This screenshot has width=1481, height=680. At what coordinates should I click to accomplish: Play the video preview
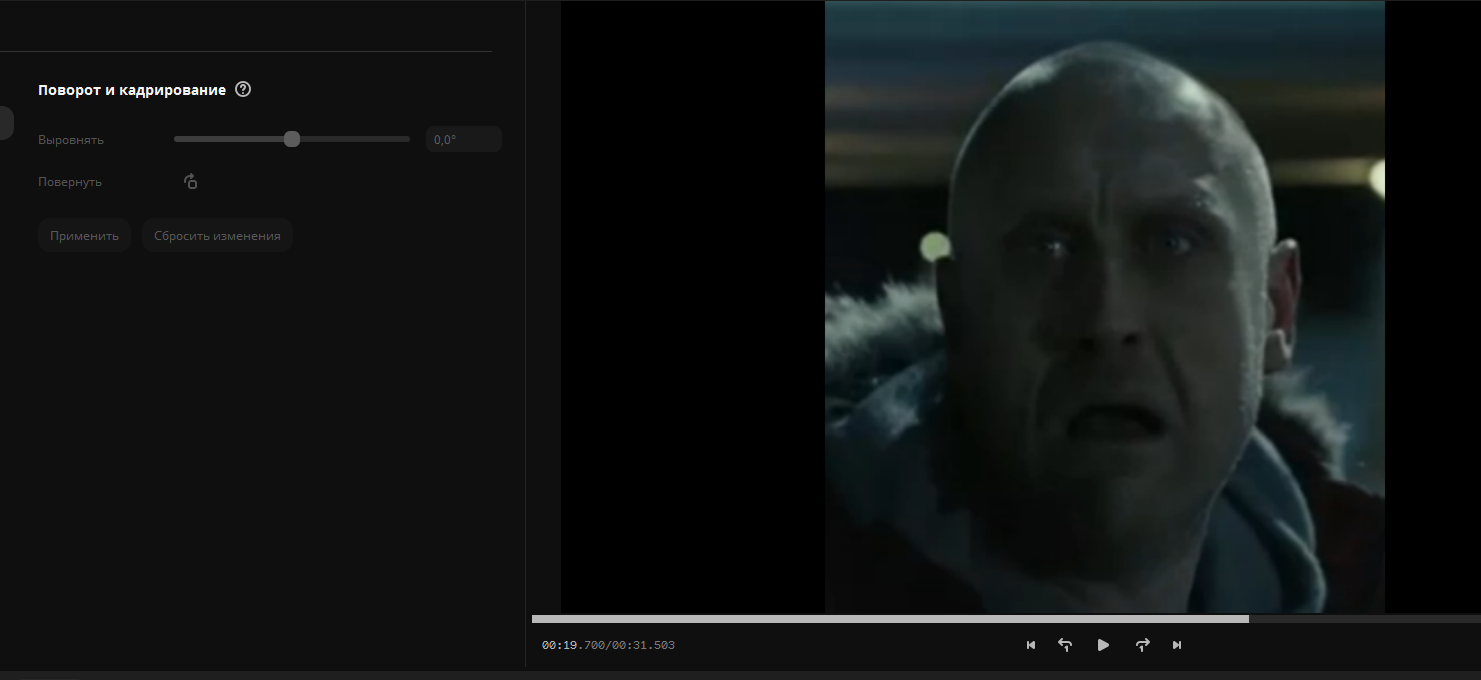click(x=1103, y=645)
